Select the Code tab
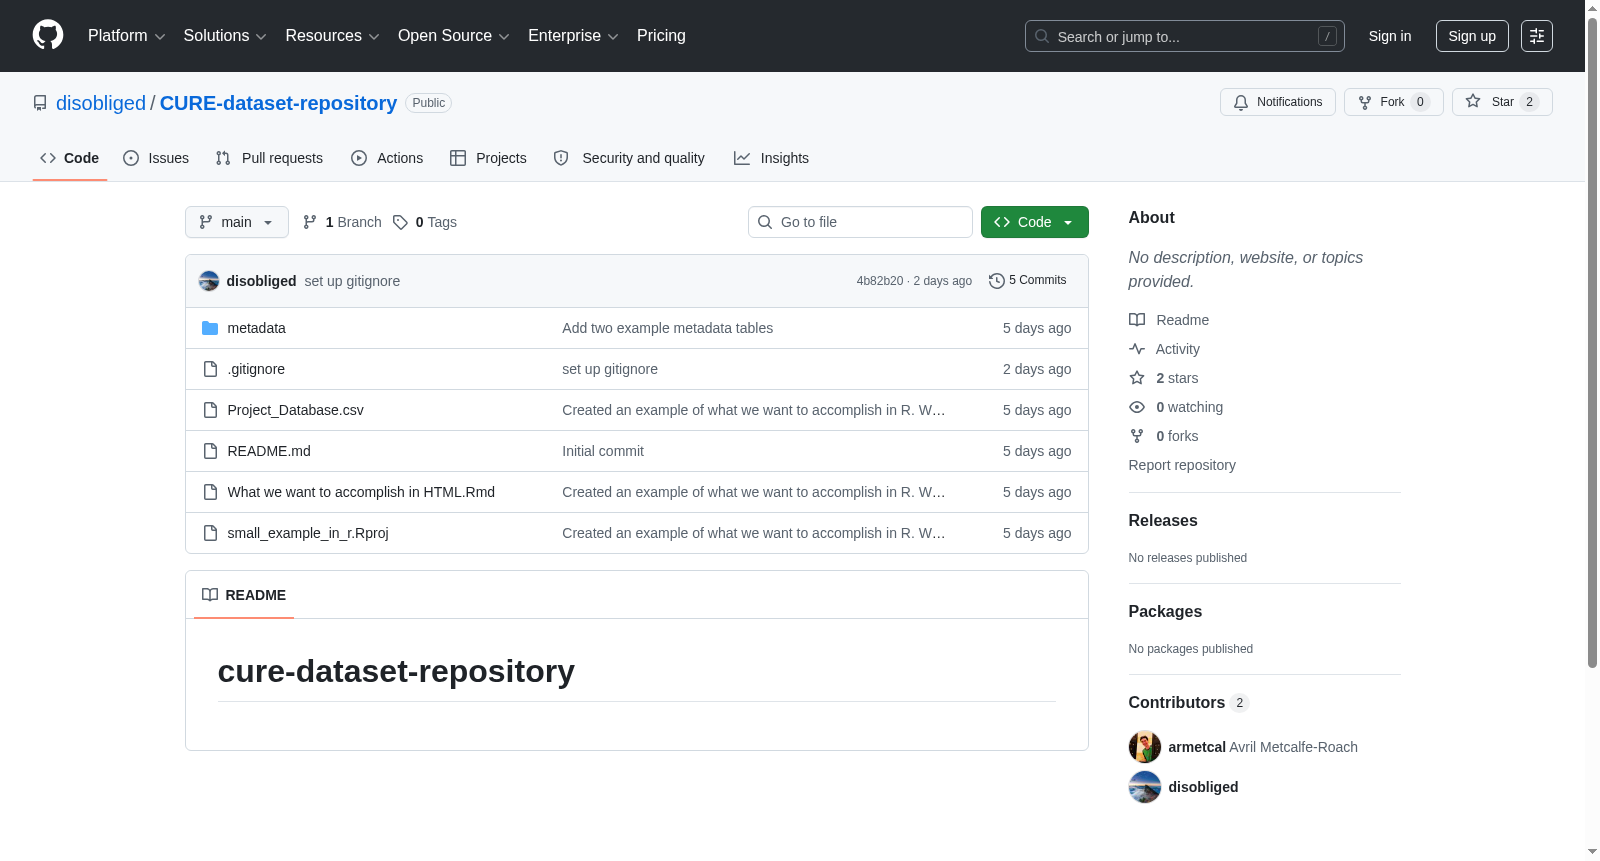The width and height of the screenshot is (1600, 861). pos(70,158)
